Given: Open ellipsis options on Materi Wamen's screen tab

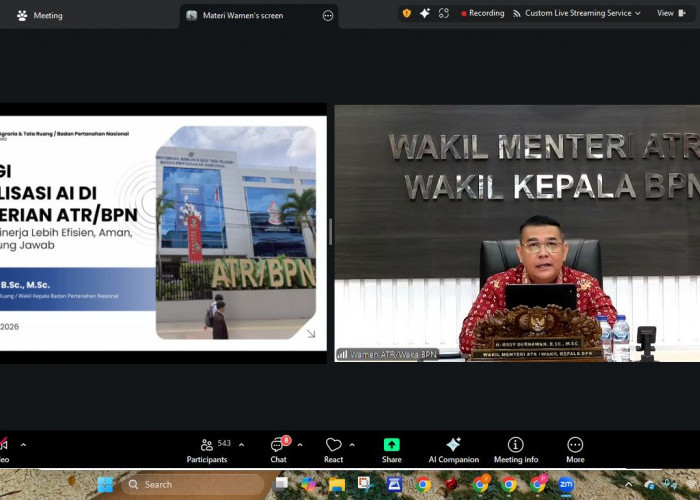Looking at the screenshot, I should (x=328, y=16).
